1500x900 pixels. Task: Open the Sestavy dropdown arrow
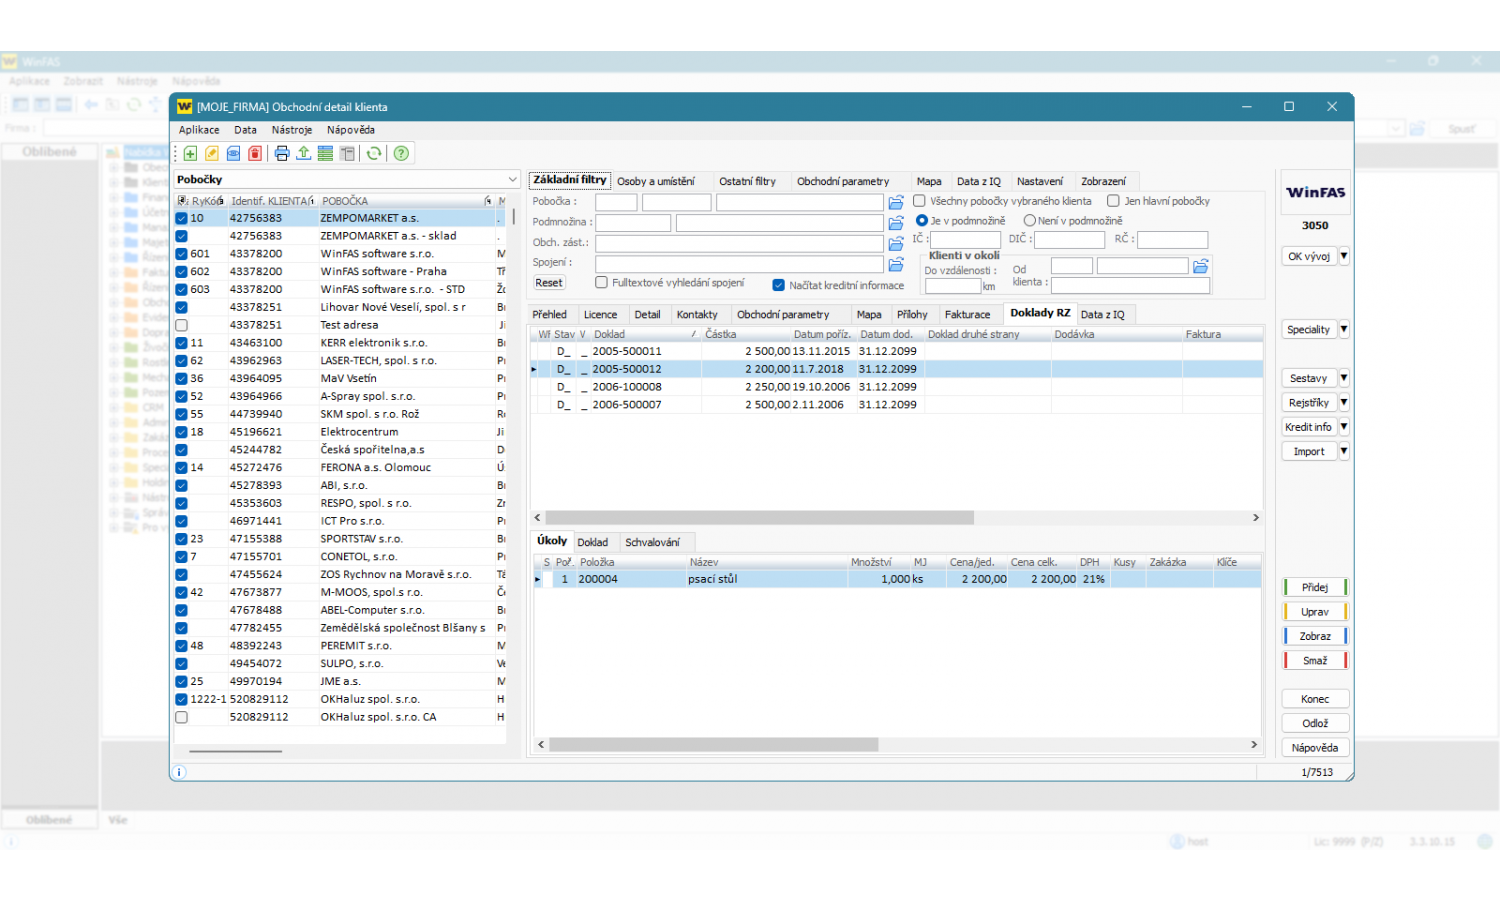coord(1344,378)
